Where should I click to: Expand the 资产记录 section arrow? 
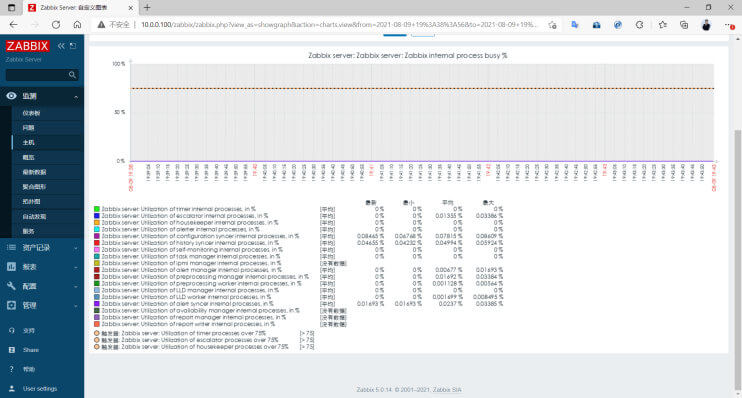click(x=76, y=248)
